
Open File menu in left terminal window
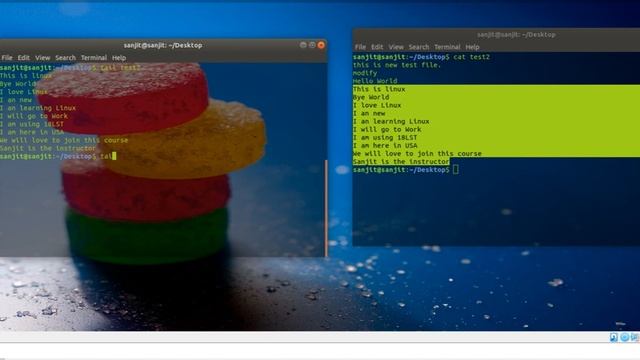pos(7,58)
